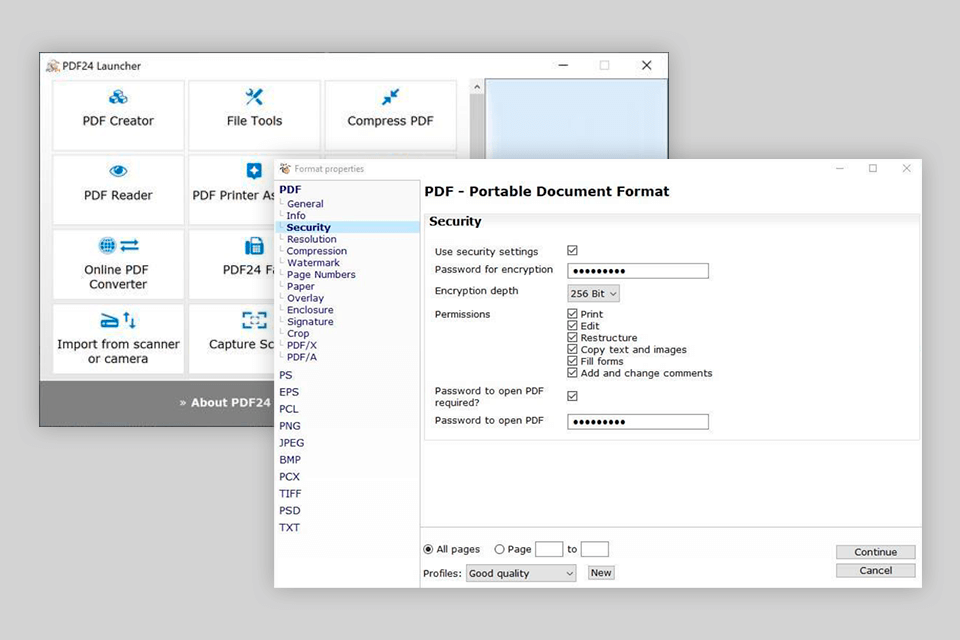Click New profile button
This screenshot has height=640, width=960.
pyautogui.click(x=601, y=573)
